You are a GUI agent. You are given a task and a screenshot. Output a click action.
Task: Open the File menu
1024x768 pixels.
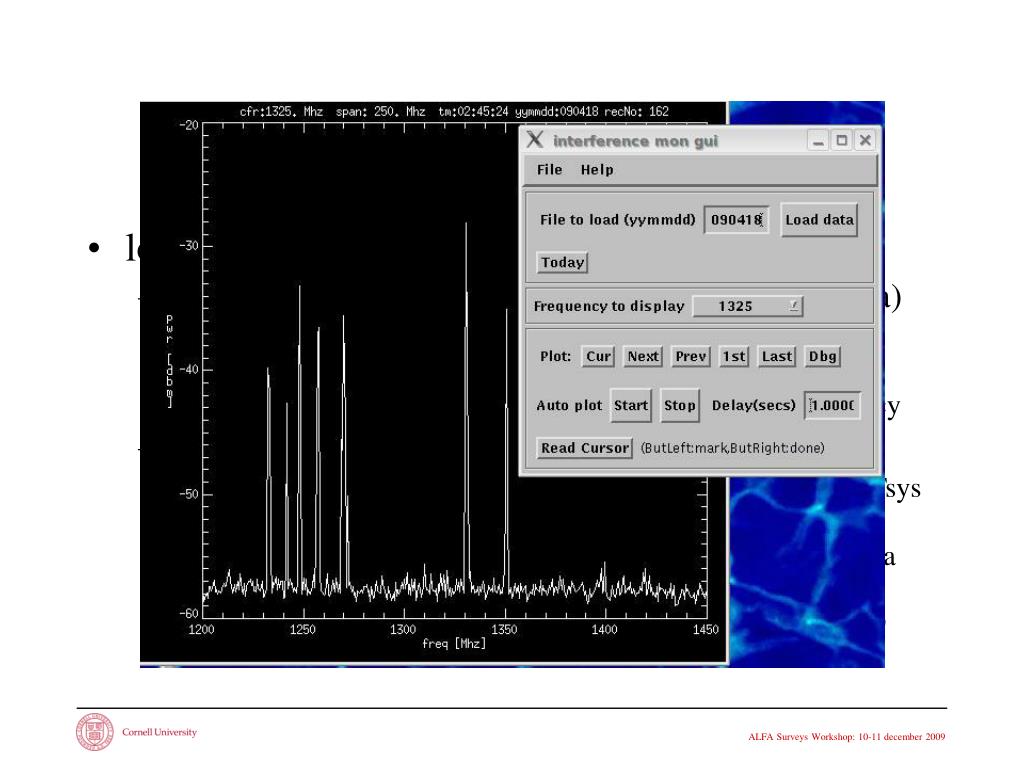(549, 170)
